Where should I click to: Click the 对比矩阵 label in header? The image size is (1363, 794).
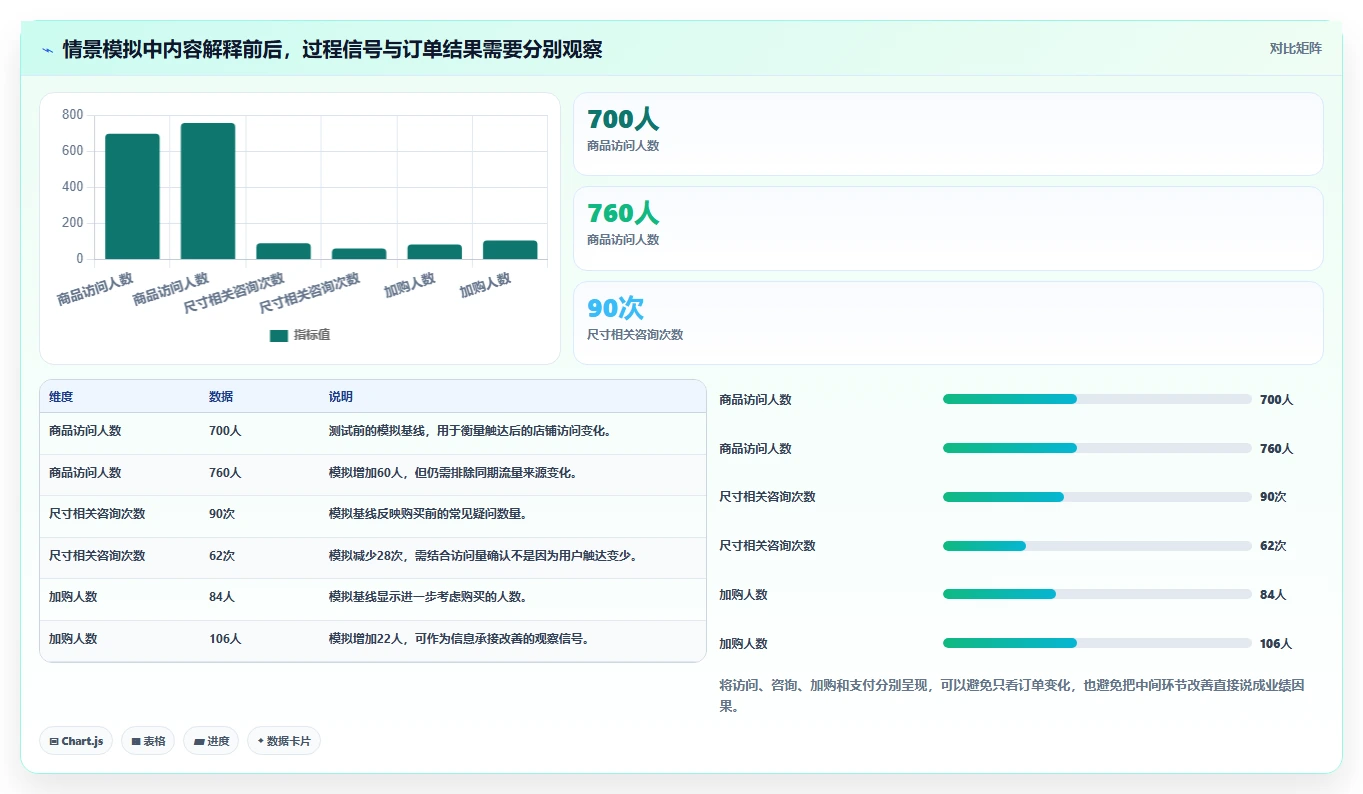pyautogui.click(x=1295, y=49)
